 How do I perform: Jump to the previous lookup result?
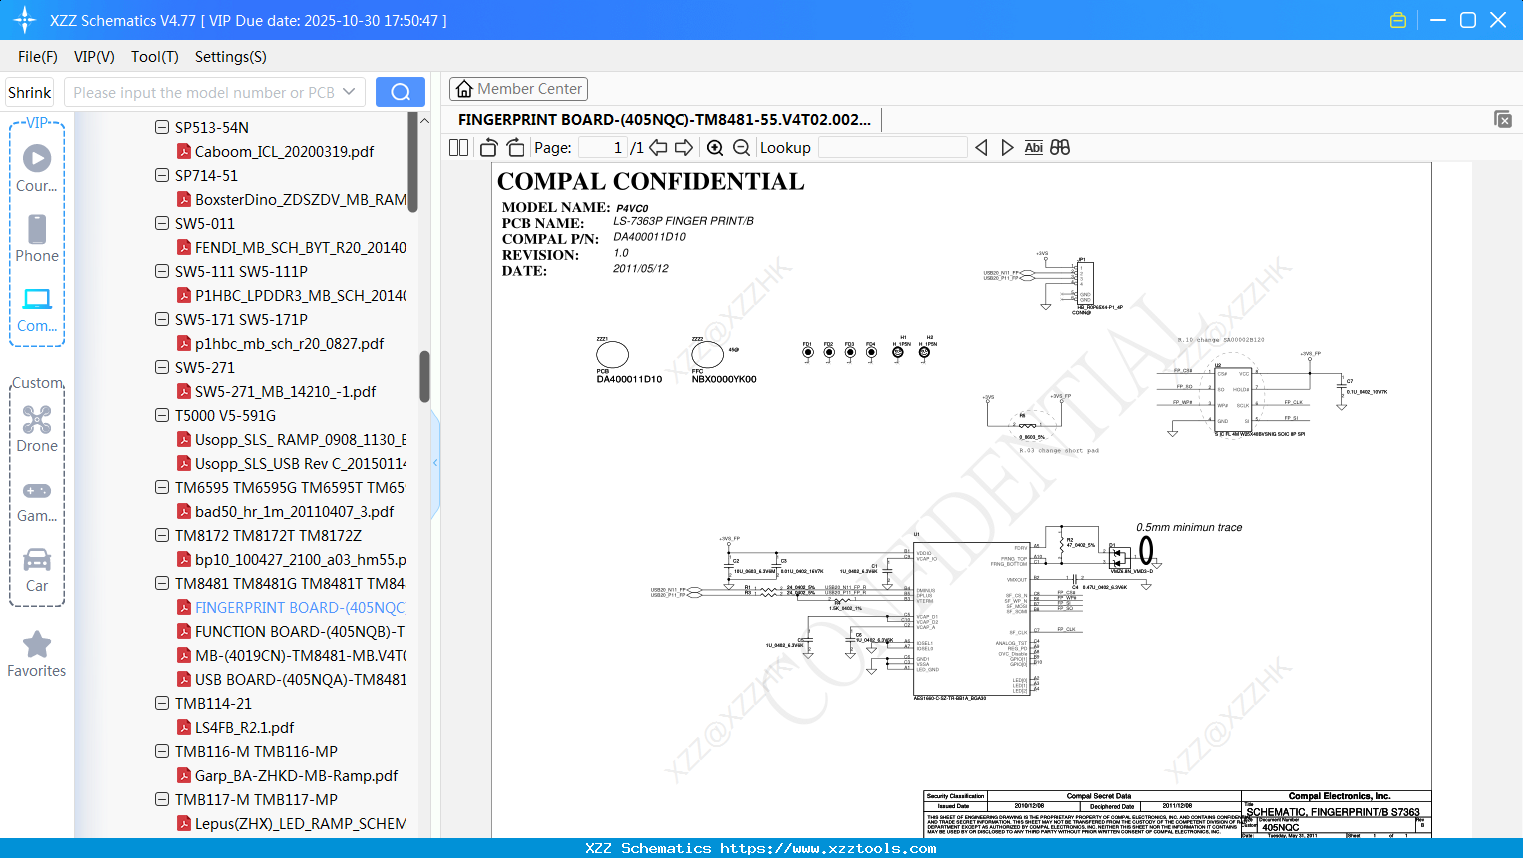[981, 148]
